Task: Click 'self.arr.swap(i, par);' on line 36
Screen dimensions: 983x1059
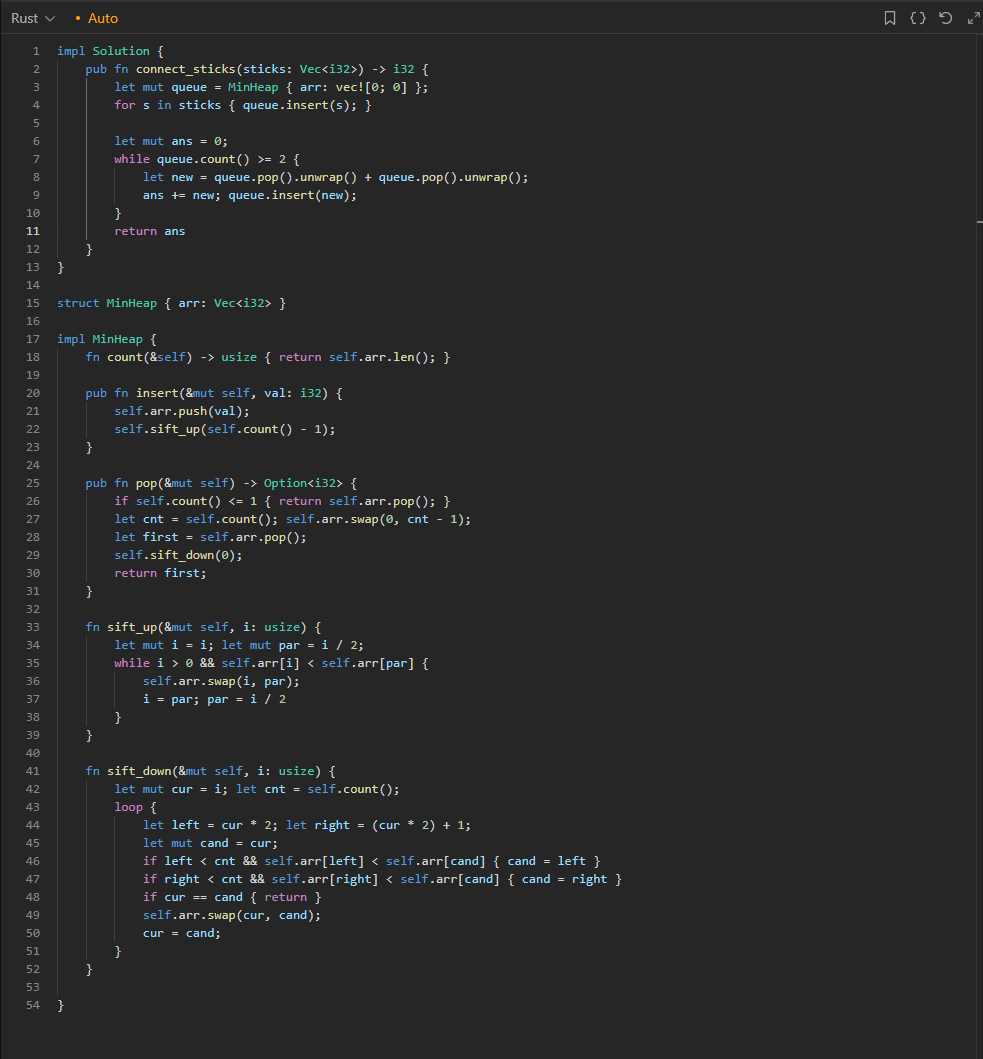Action: [221, 681]
